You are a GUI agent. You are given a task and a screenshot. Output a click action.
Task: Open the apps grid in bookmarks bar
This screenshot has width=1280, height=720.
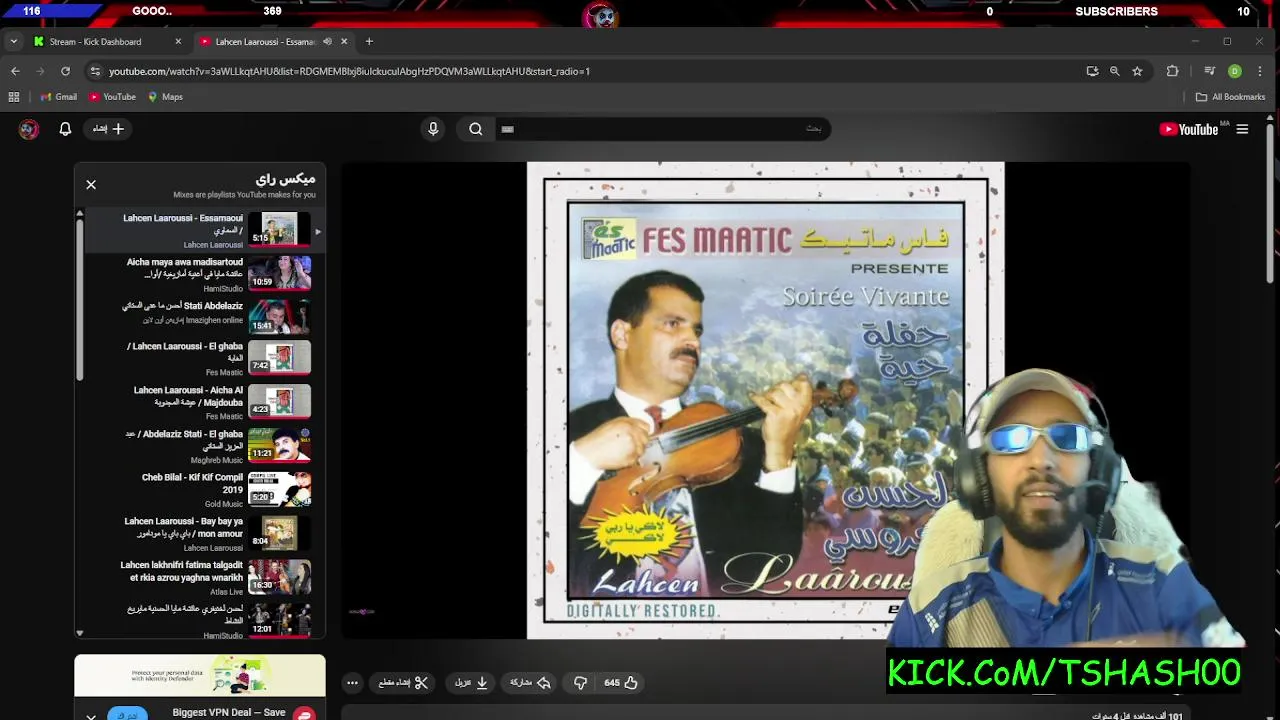coord(14,97)
